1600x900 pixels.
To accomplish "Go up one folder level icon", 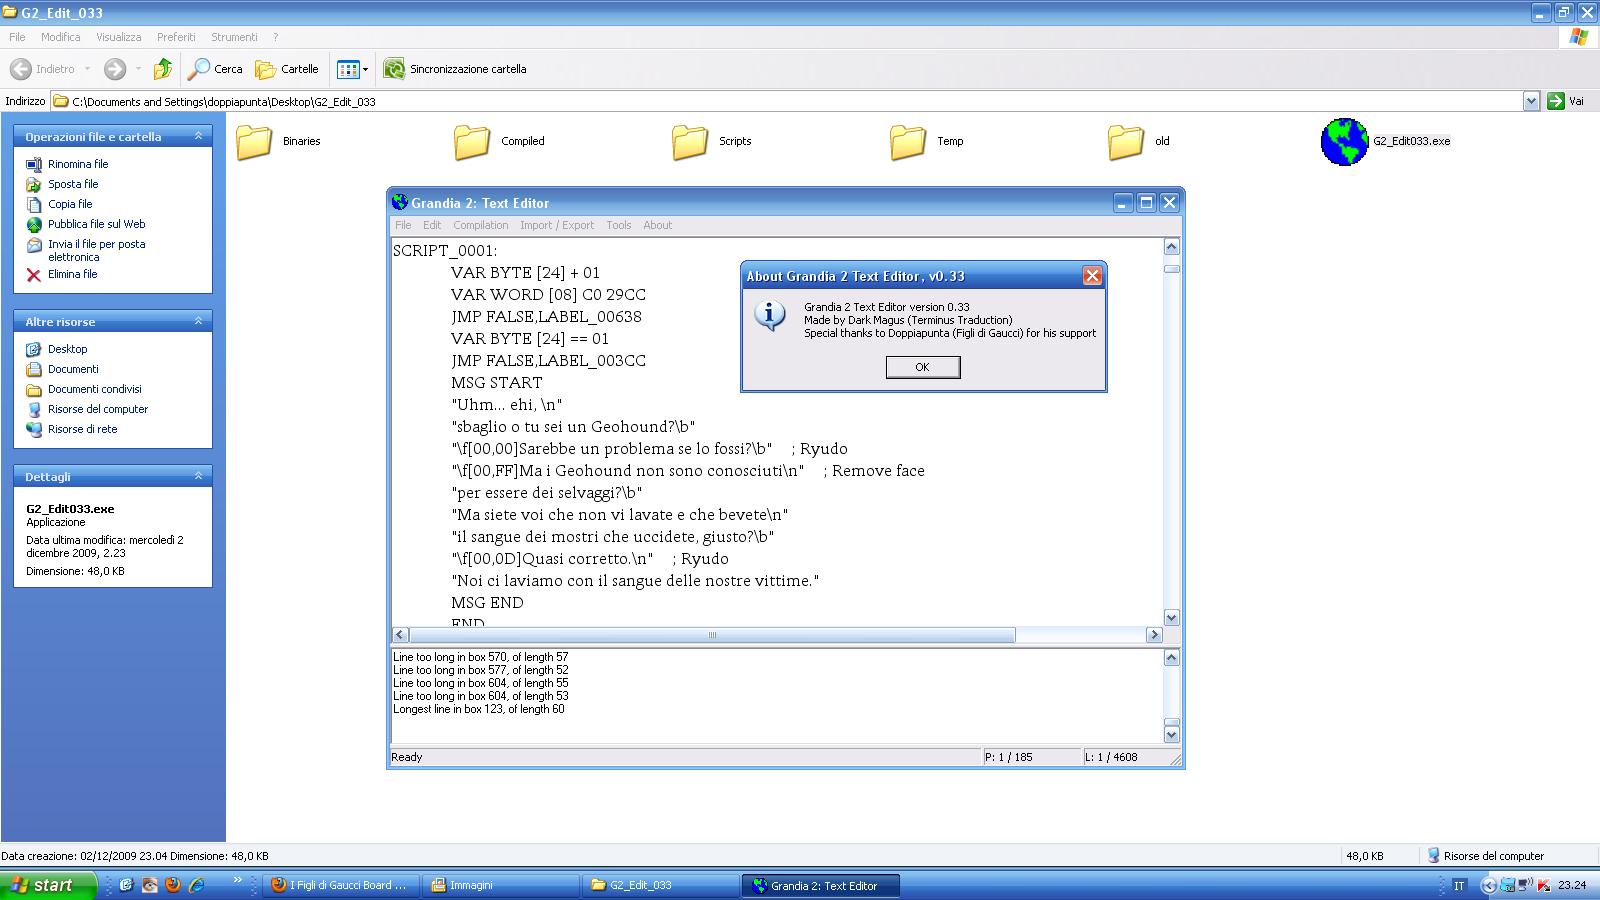I will coord(162,69).
